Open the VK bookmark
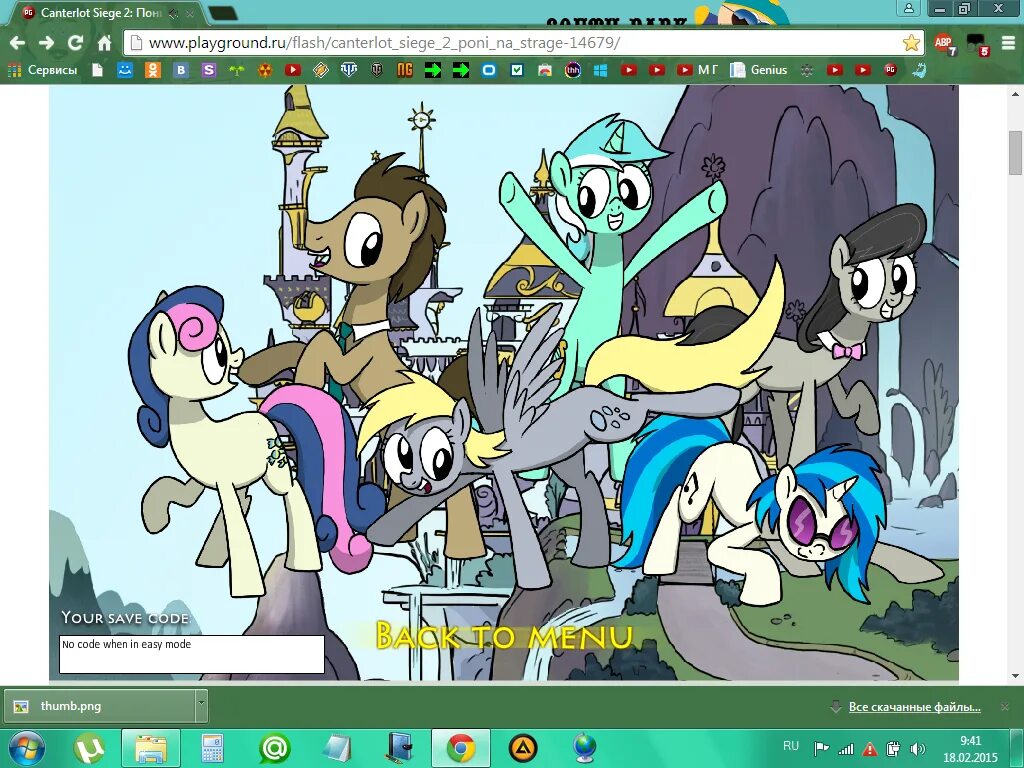 click(181, 70)
